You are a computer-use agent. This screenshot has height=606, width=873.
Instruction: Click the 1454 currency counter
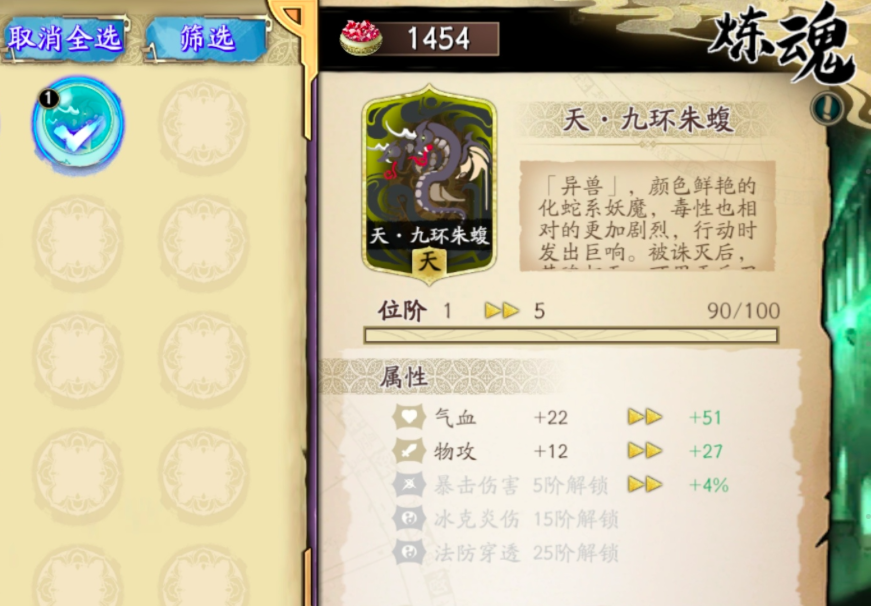tap(439, 38)
